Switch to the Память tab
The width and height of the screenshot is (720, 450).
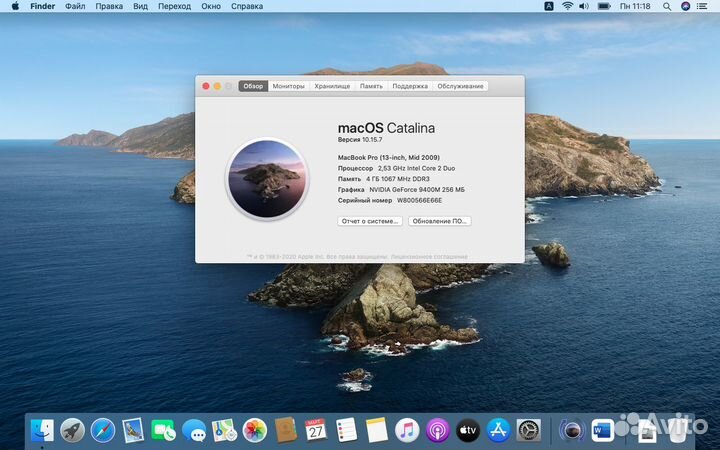(371, 86)
